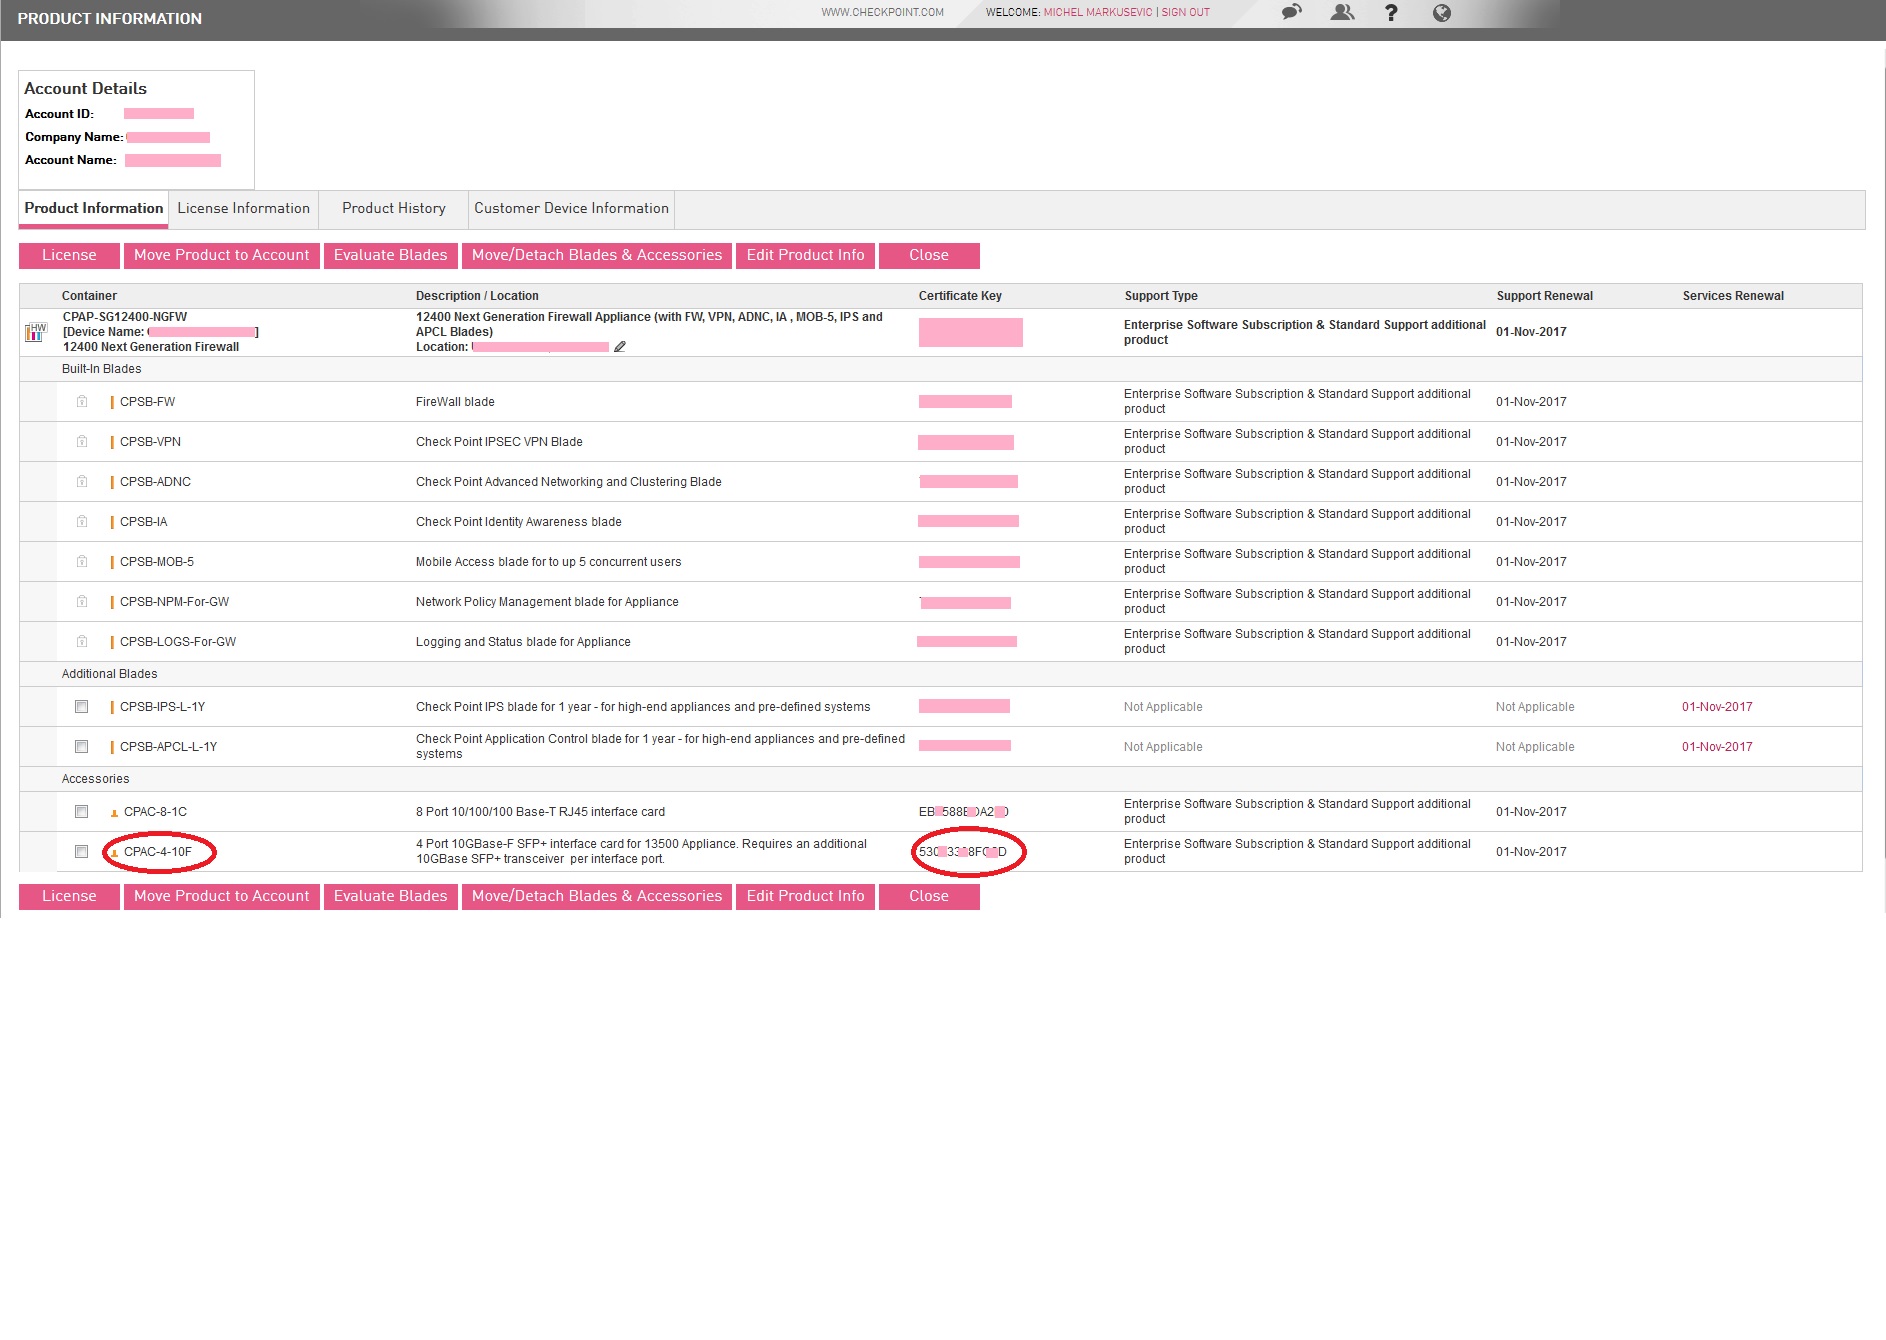Viewport: 1886px width, 1340px height.
Task: Open the WWW.CHECKPOINT.COM link
Action: [883, 13]
